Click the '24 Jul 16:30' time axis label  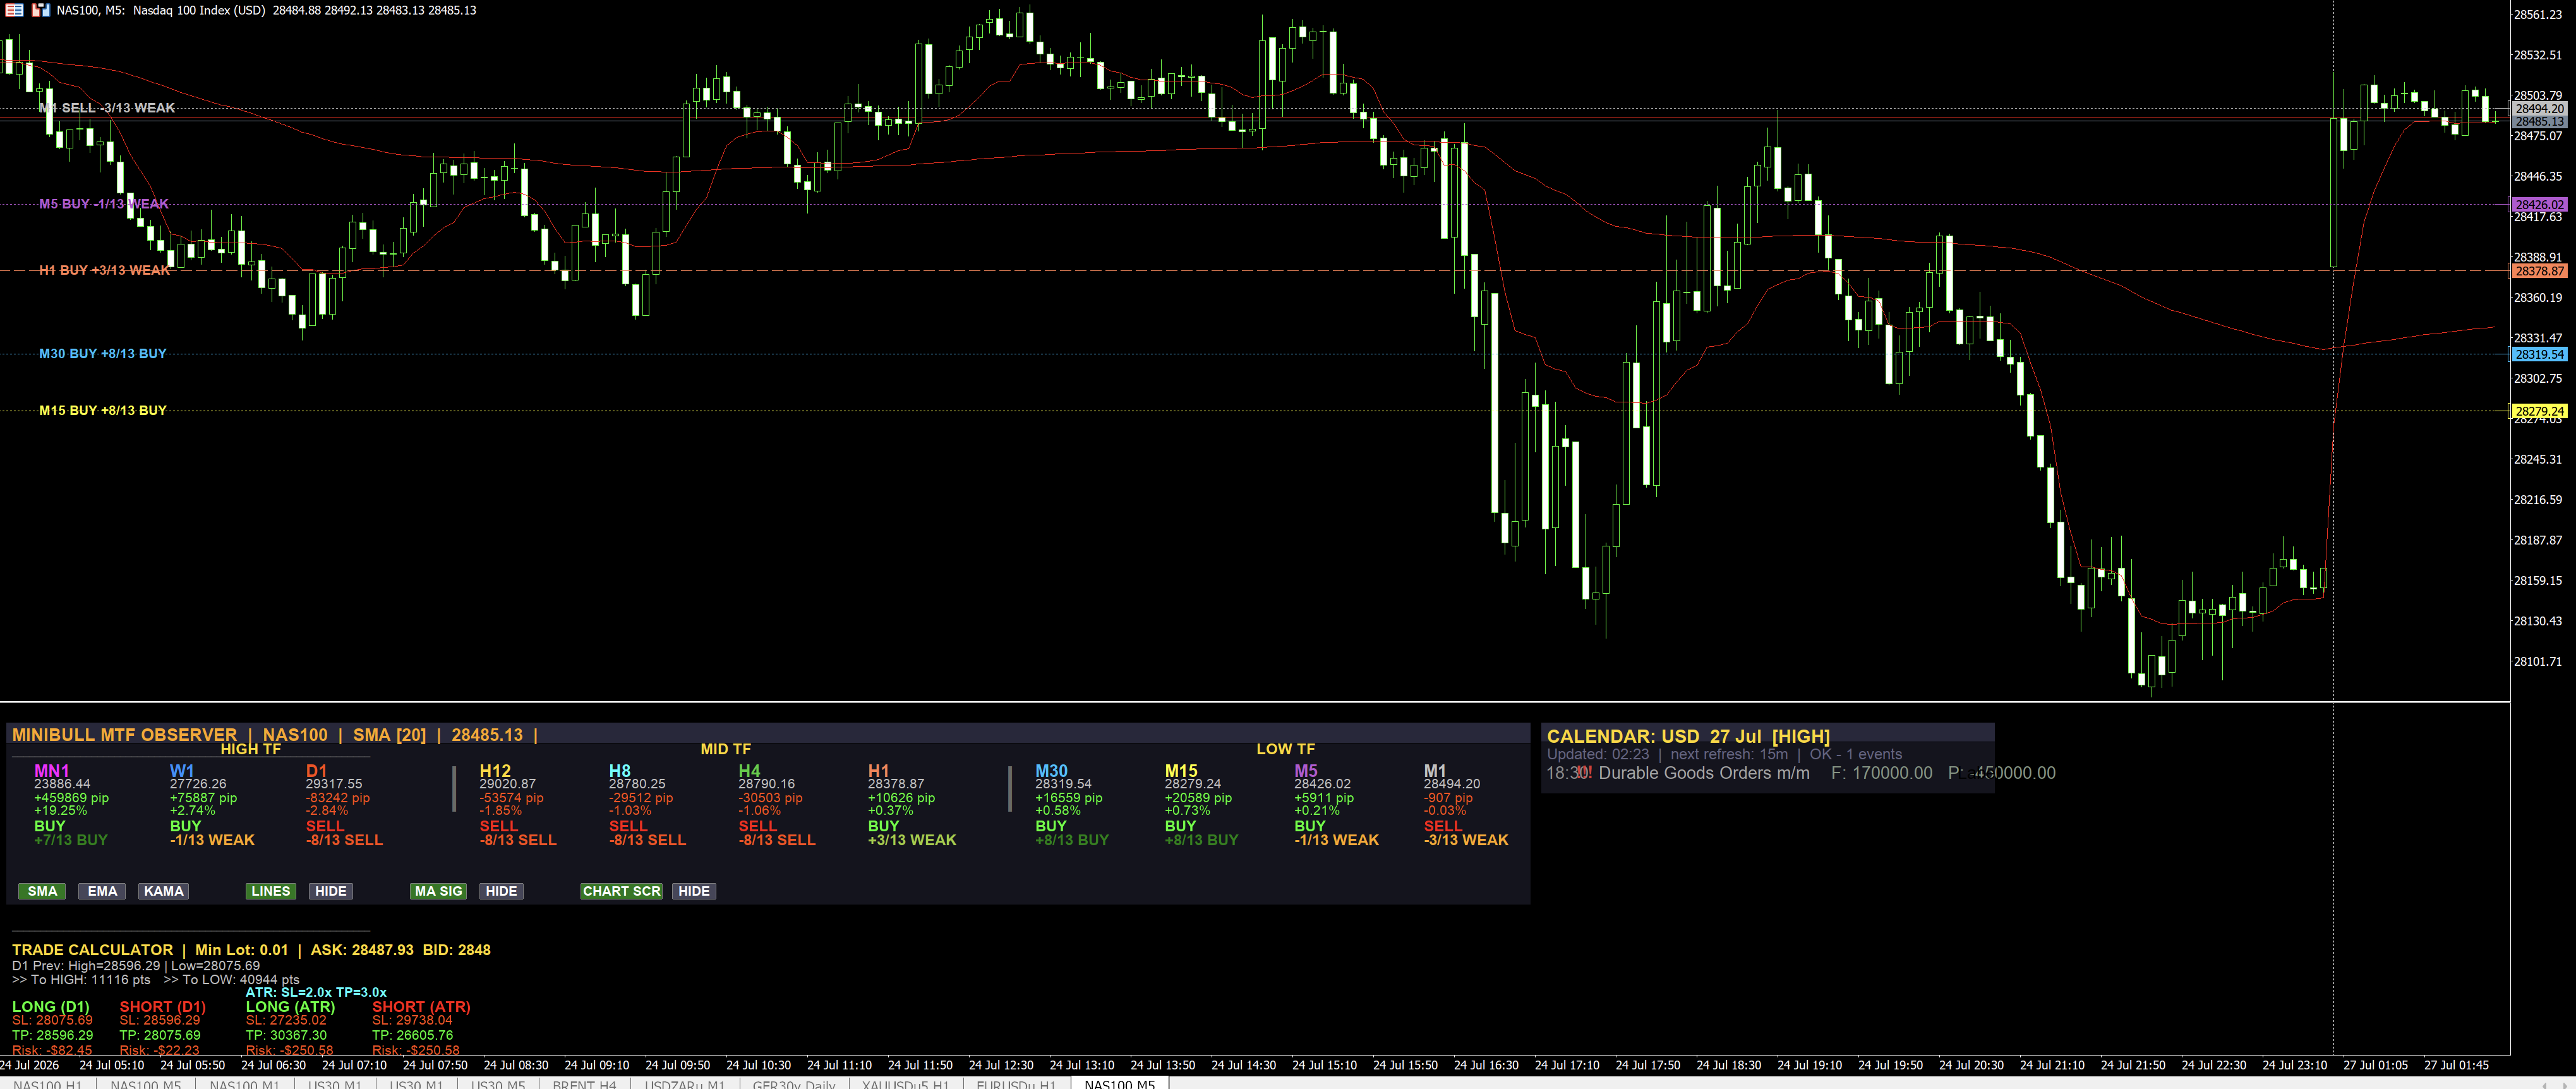[x=1486, y=1065]
